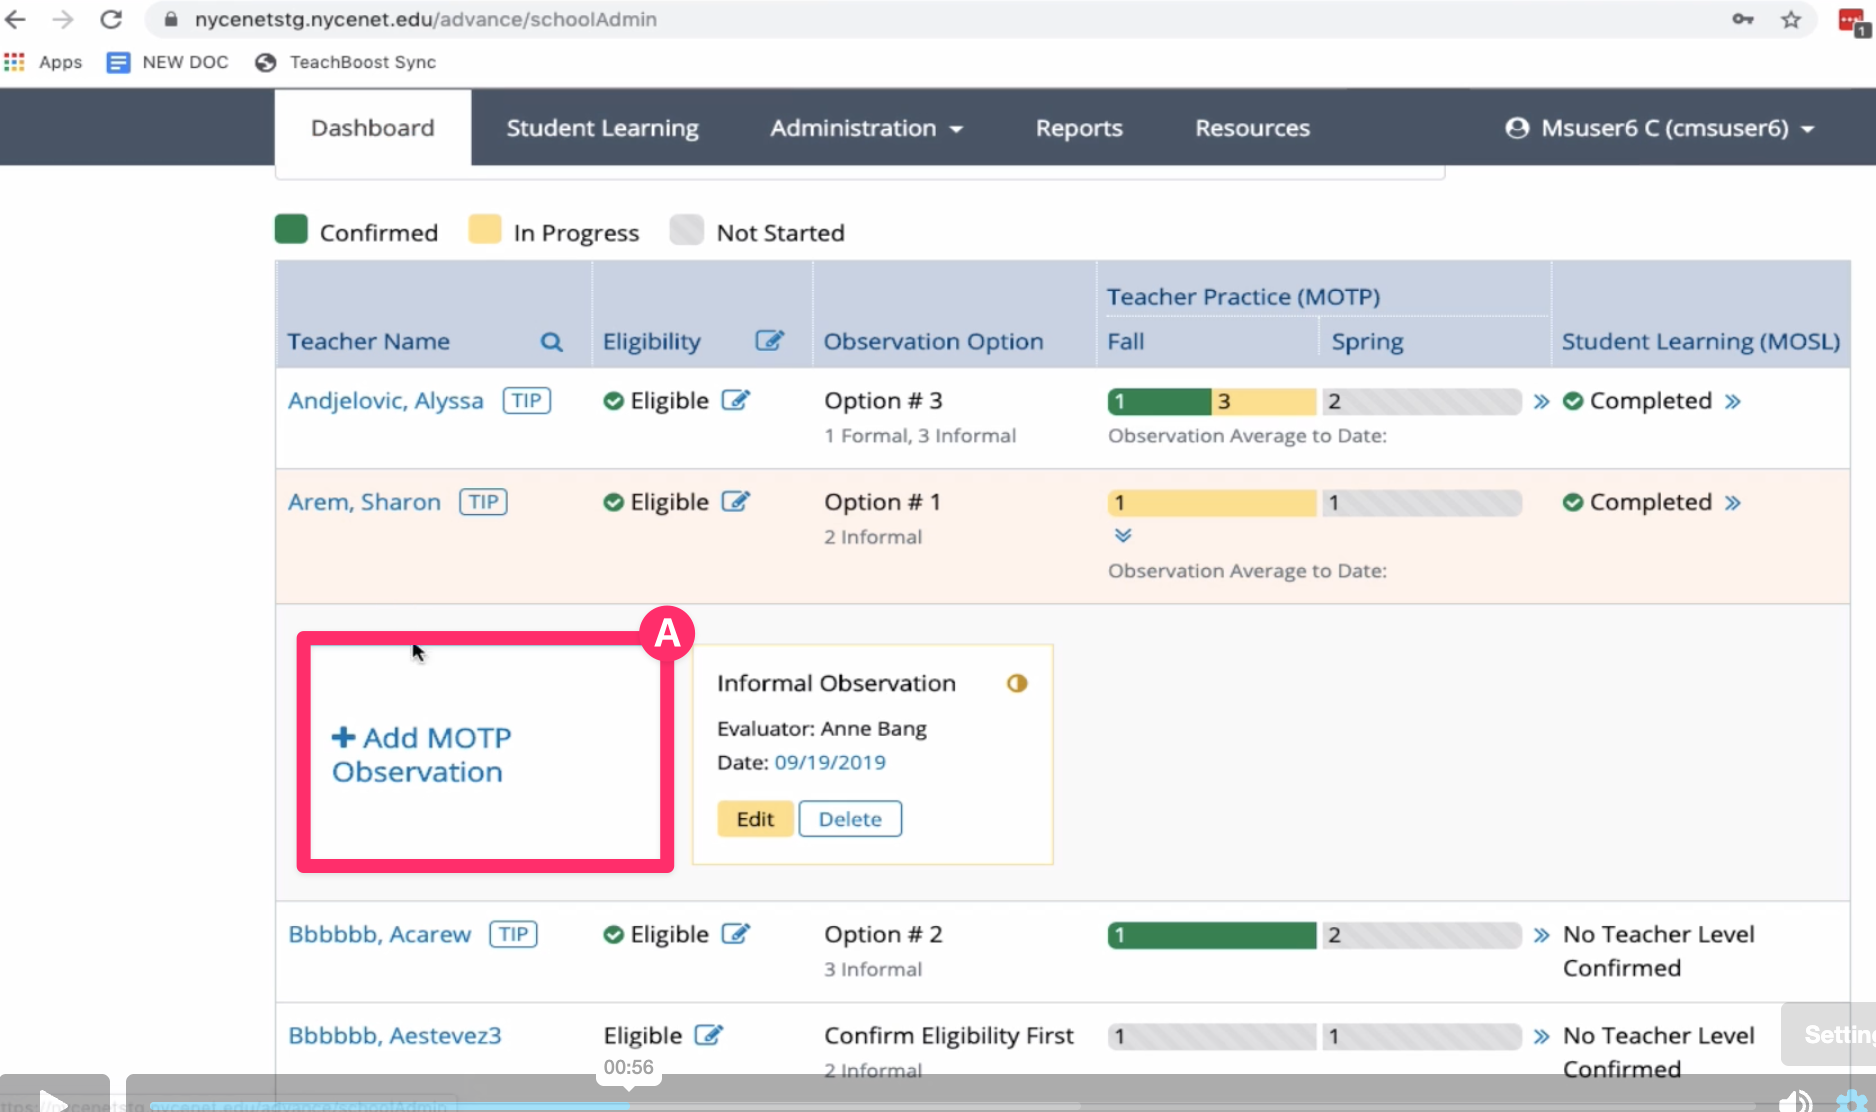Screen dimensions: 1876x1112
Task: Expand MOSL Completed arrow for Andjelovic, Alyssa
Action: [x=1733, y=401]
